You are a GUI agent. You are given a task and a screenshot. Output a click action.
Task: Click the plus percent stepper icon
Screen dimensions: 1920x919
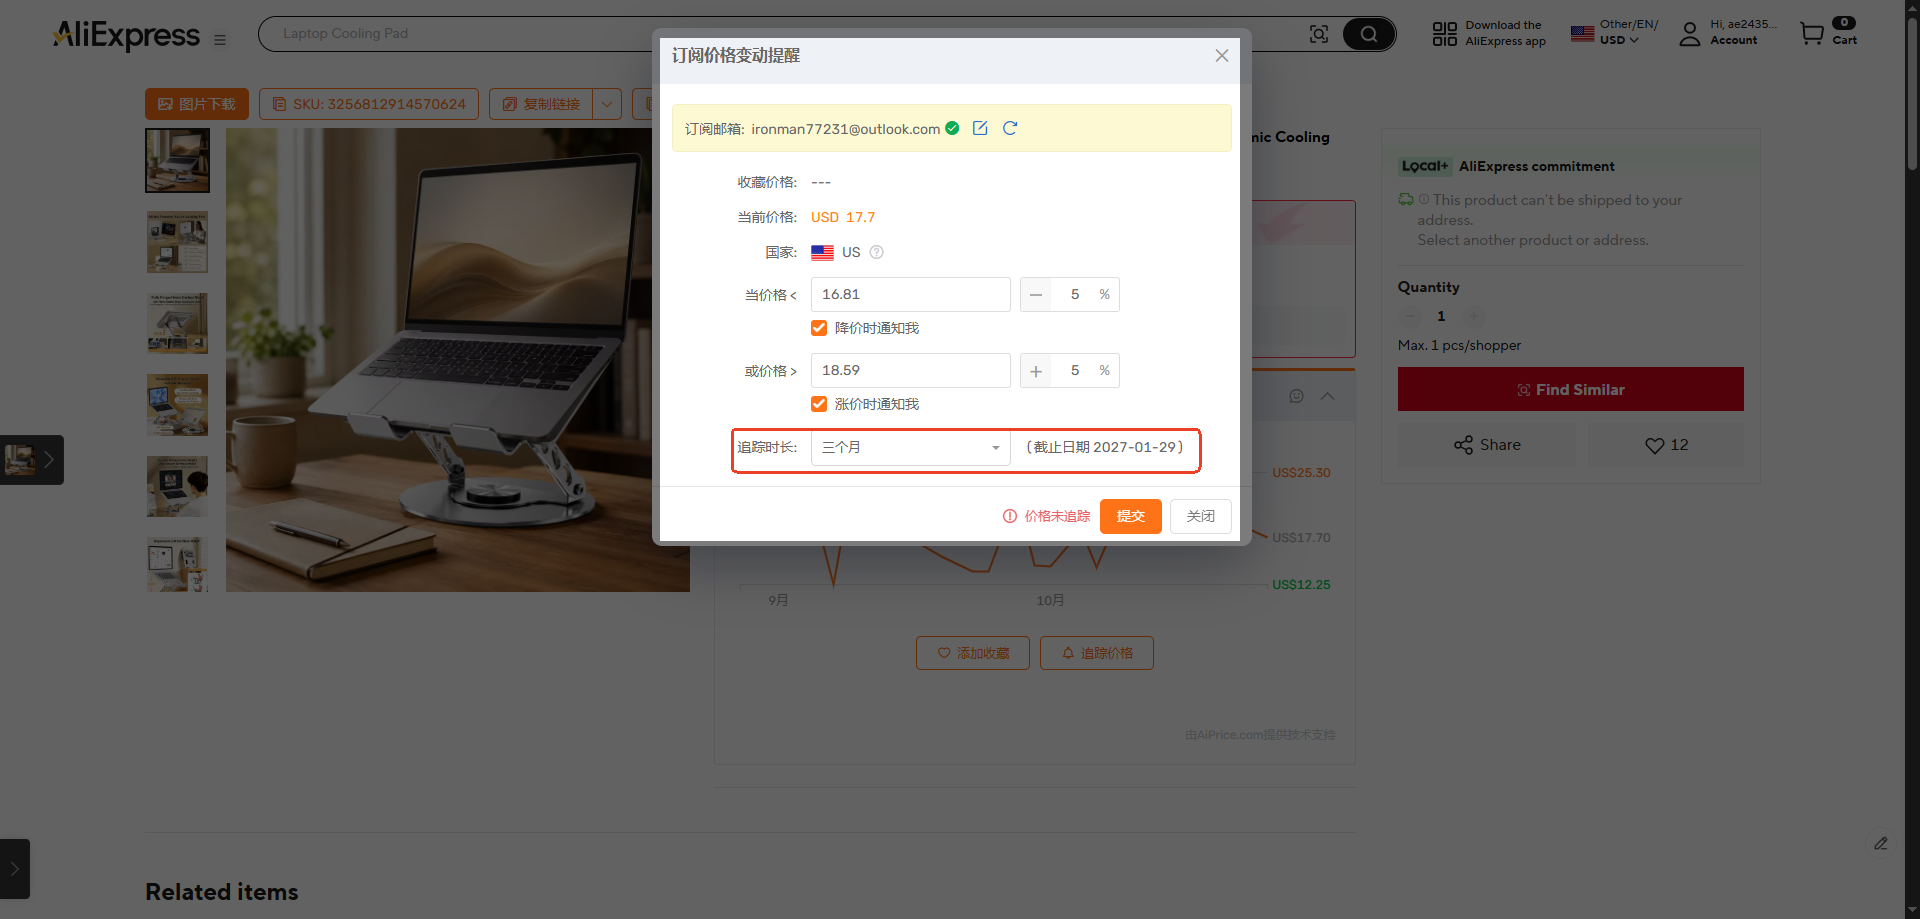pyautogui.click(x=1036, y=371)
